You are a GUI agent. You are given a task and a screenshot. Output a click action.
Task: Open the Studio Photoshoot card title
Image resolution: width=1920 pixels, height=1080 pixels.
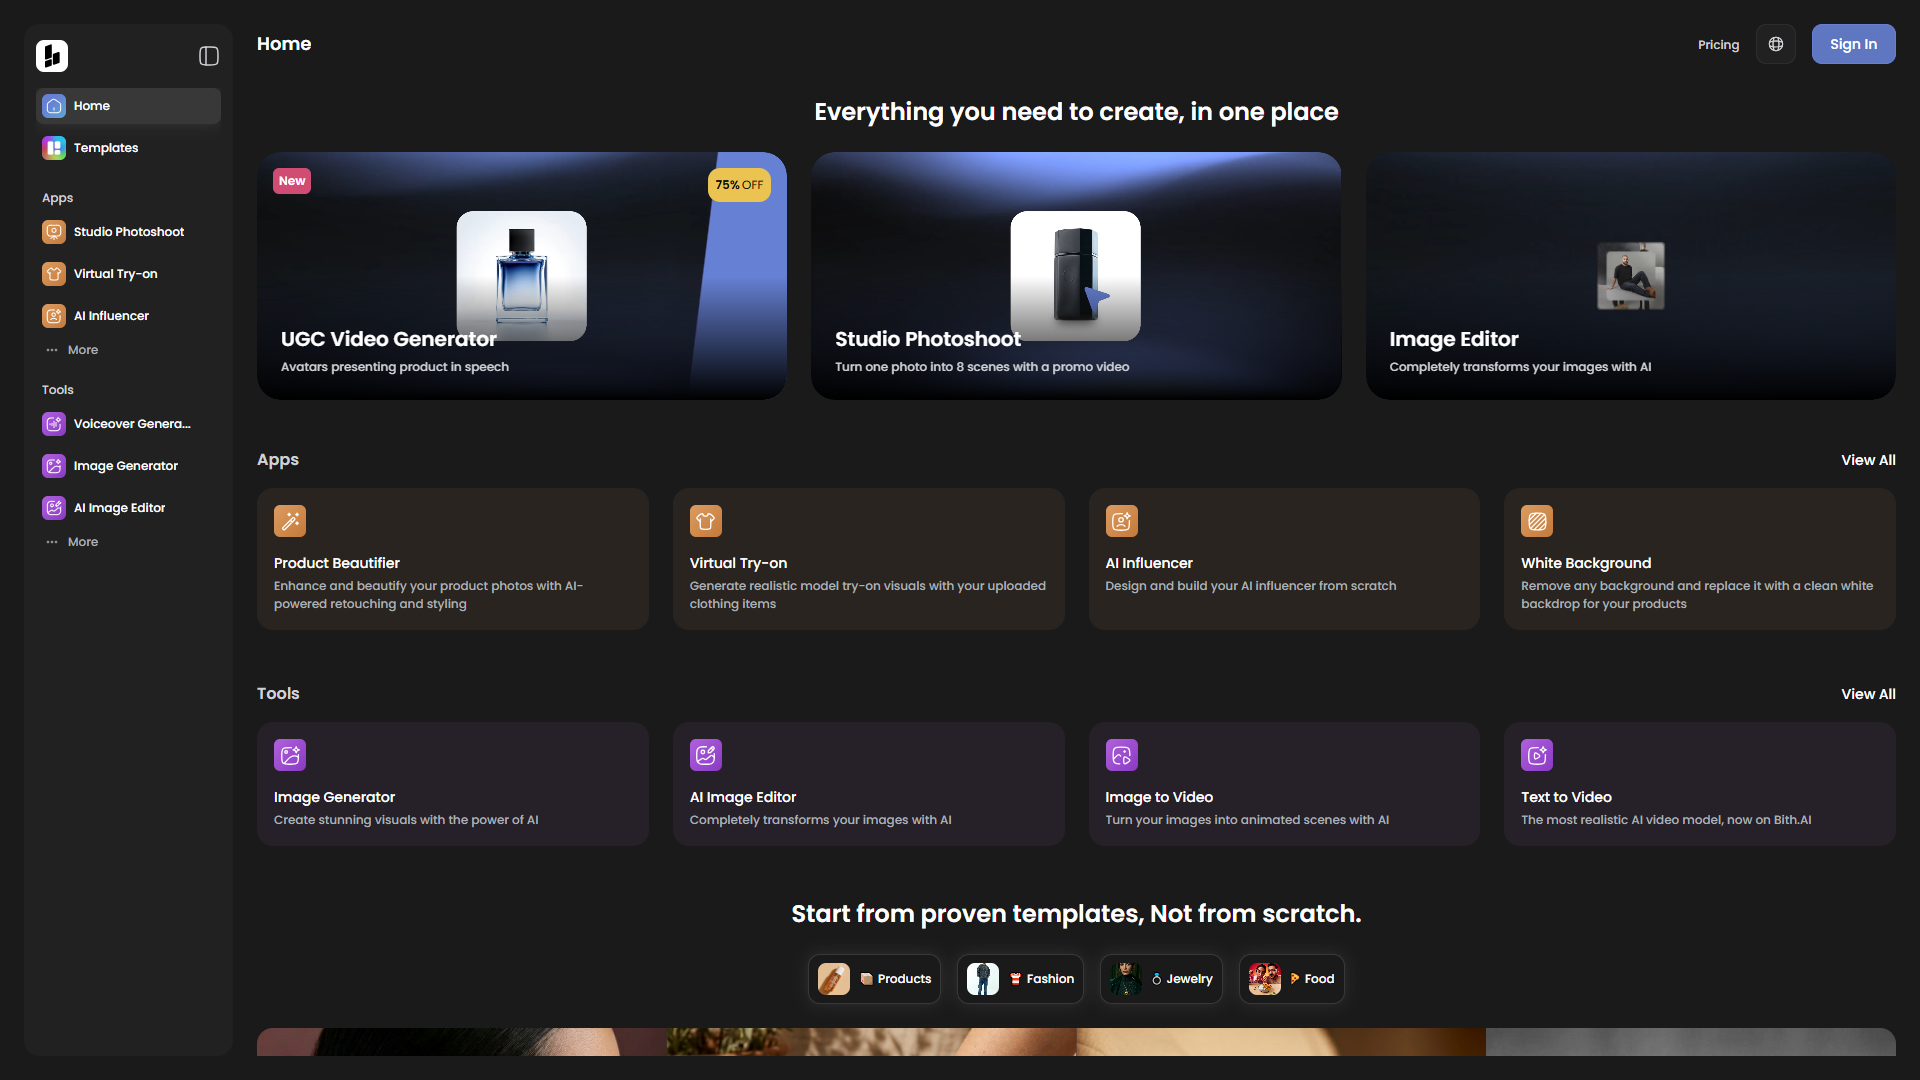(x=928, y=339)
